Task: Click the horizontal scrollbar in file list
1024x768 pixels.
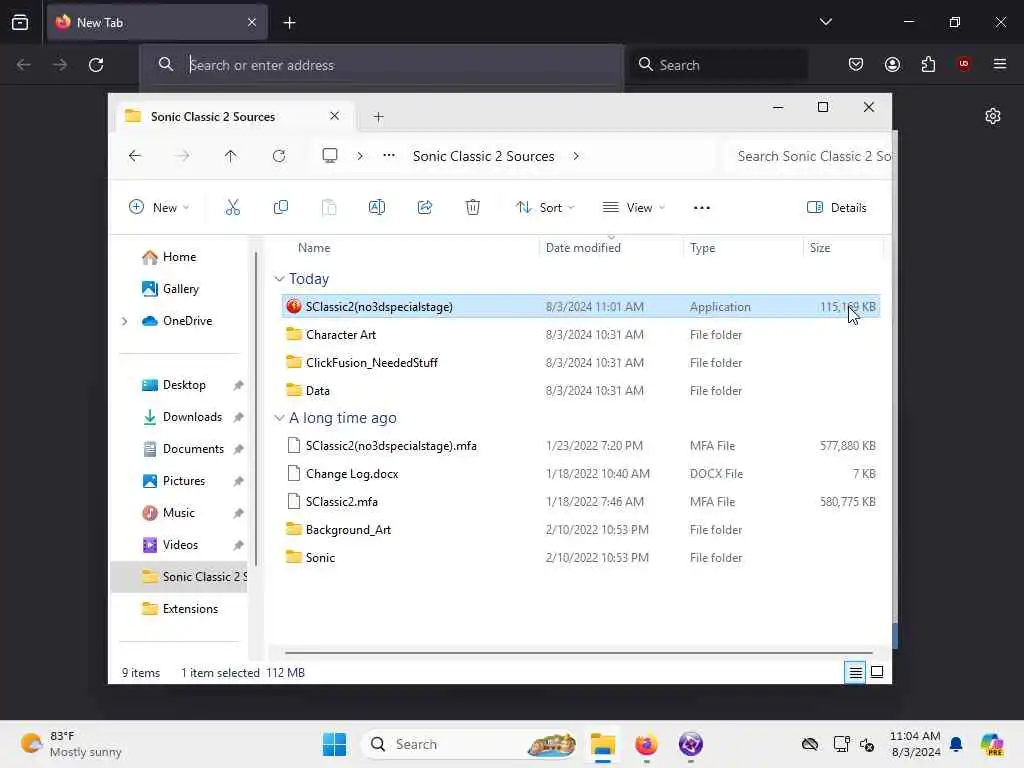Action: (x=579, y=652)
